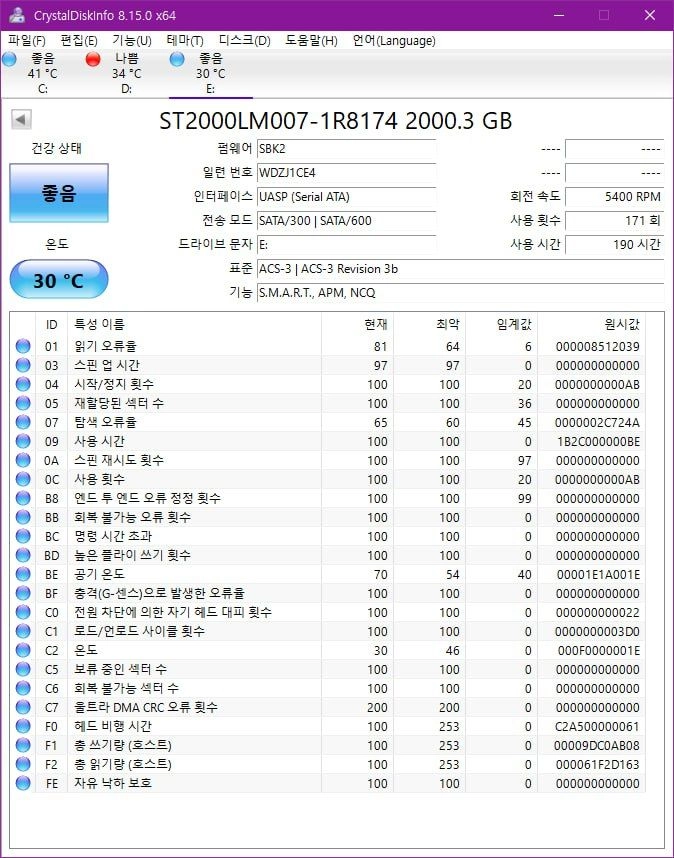Viewport: 674px width, 858px height.
Task: Click the 30 °C temperature button
Action: click(x=59, y=280)
